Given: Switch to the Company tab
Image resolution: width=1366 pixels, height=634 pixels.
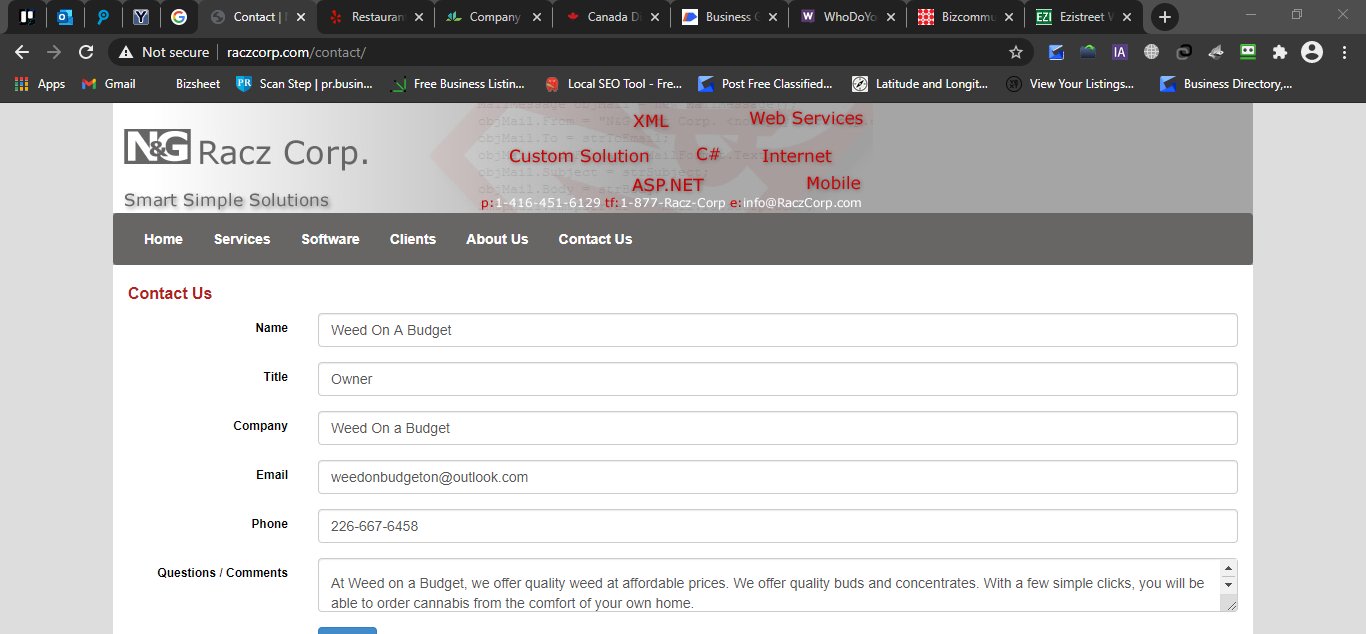Looking at the screenshot, I should tap(495, 17).
